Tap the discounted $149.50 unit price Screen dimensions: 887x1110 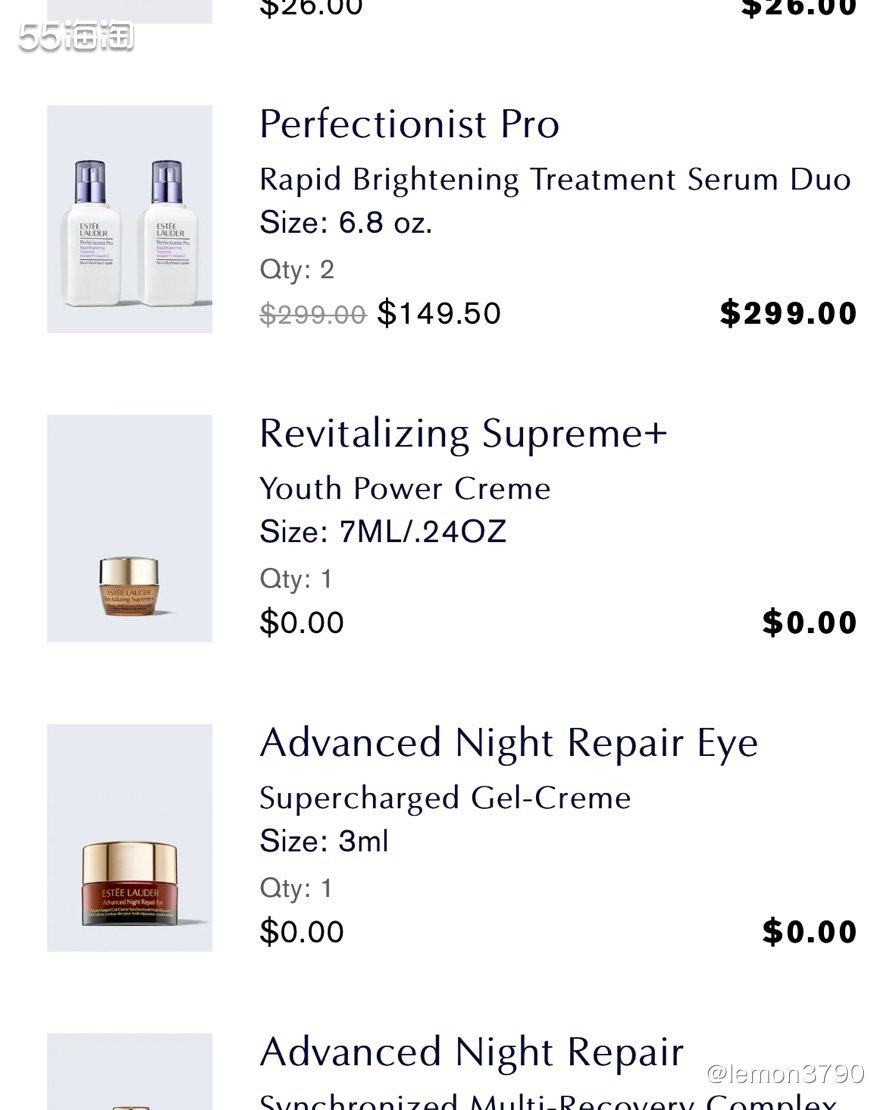click(x=439, y=313)
